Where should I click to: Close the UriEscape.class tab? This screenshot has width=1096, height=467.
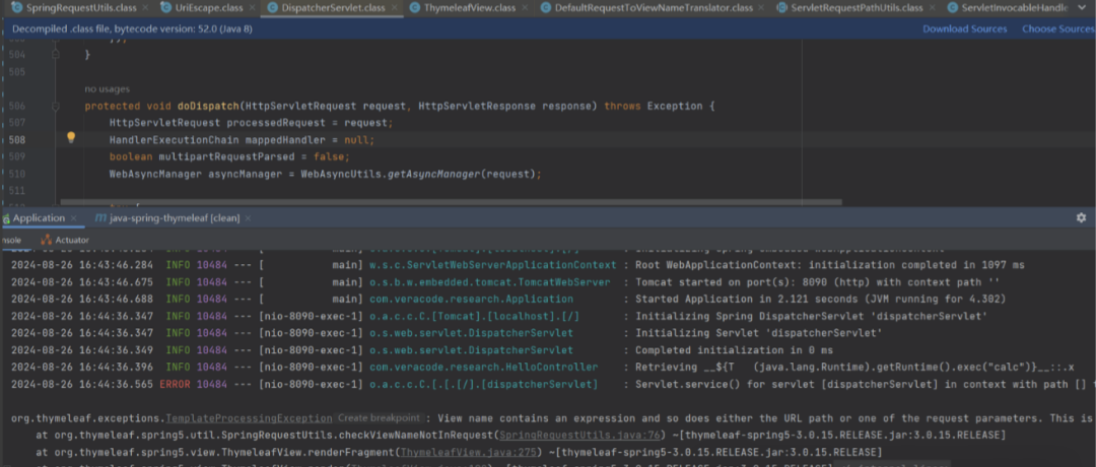point(253,8)
